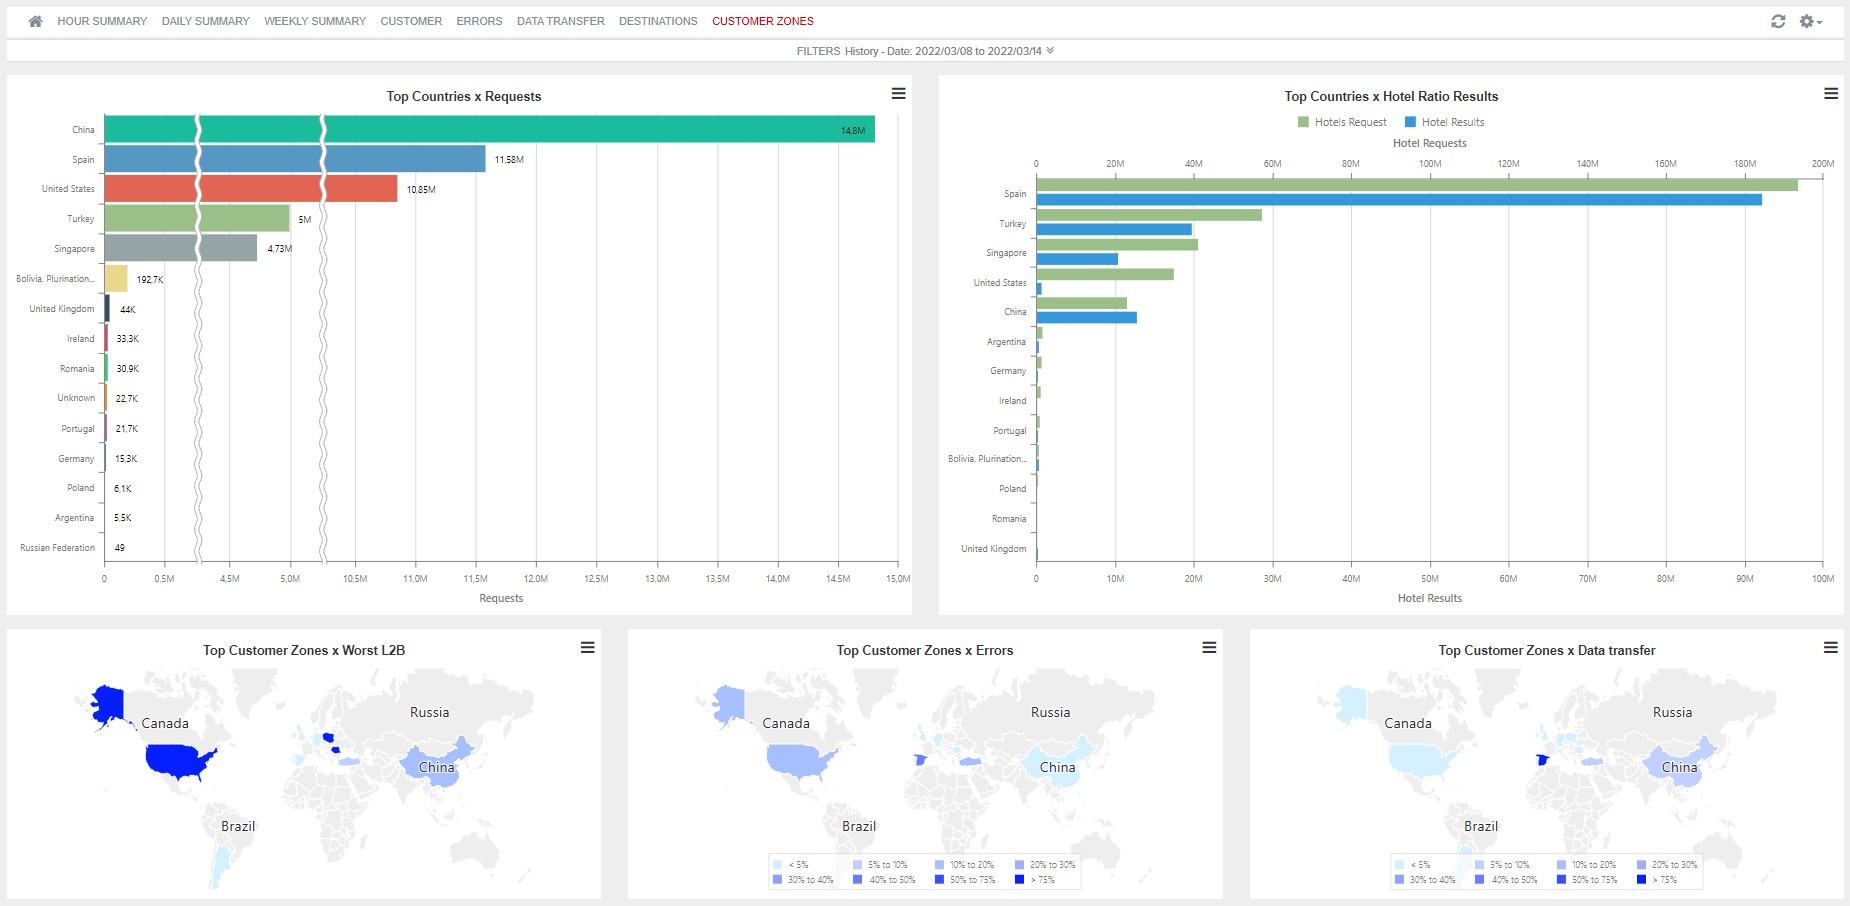1850x906 pixels.
Task: Open the Worst L2B map chart menu
Action: 588,648
